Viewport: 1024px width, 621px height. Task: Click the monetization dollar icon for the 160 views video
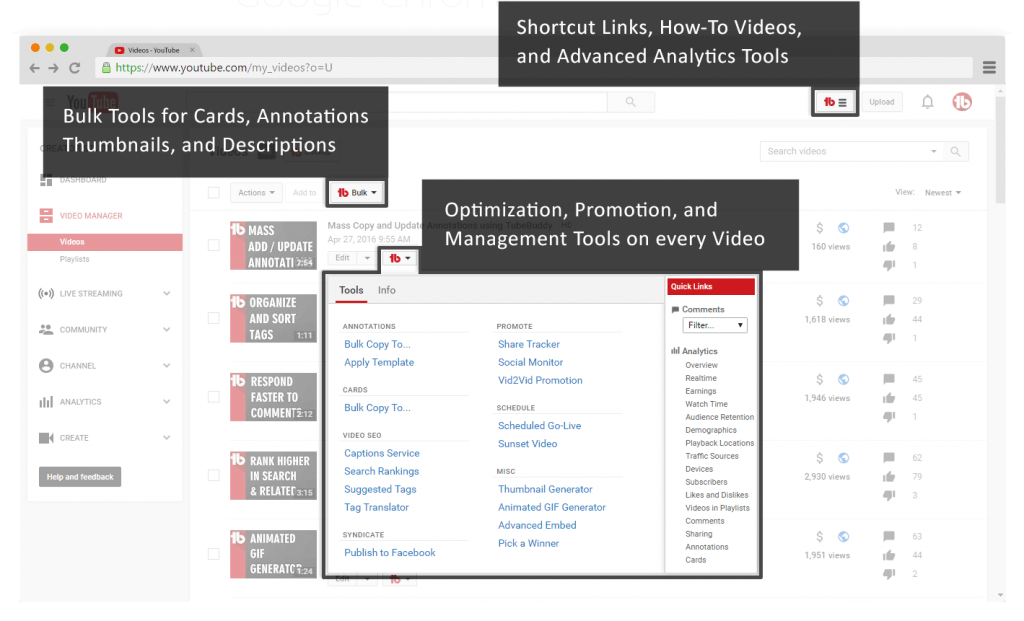point(820,228)
